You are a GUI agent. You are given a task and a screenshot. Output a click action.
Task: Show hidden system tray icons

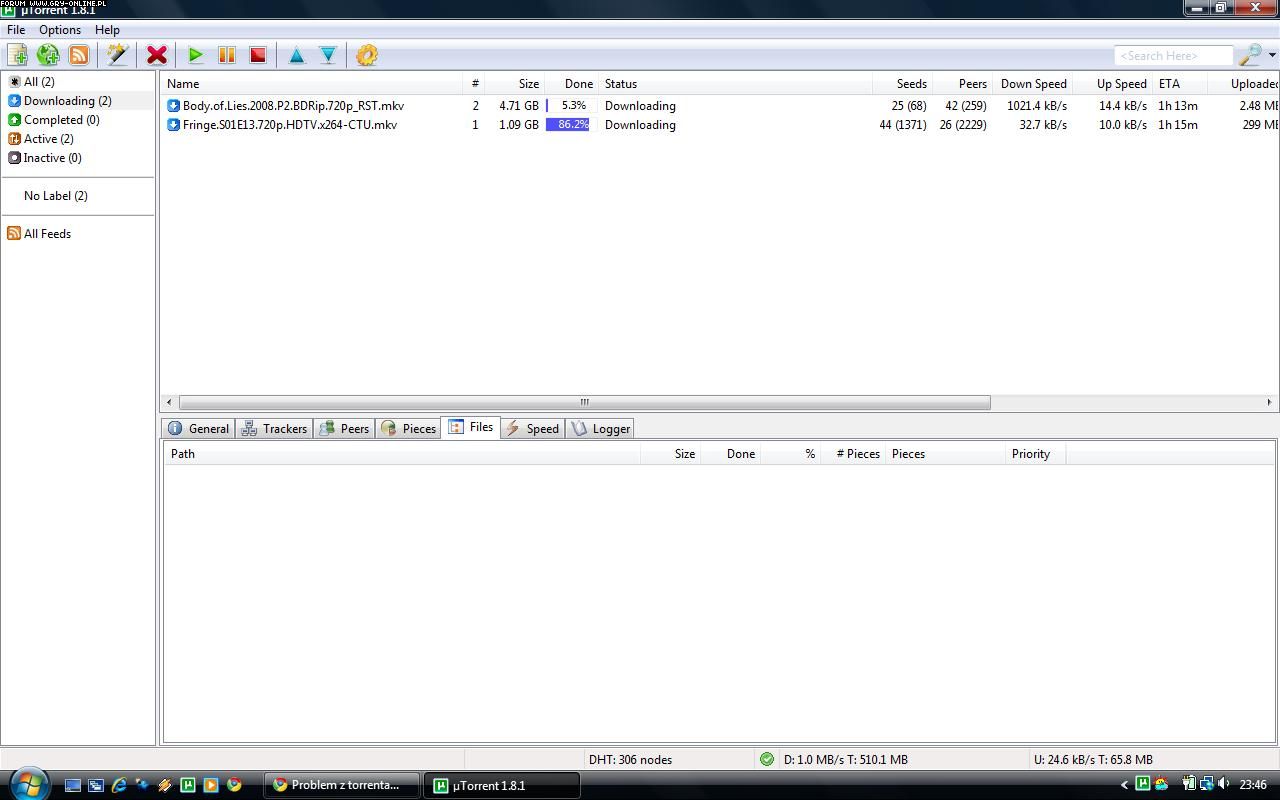point(1124,785)
